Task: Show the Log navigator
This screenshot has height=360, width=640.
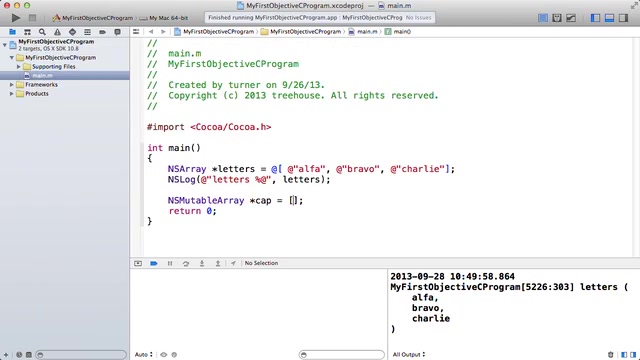Action: [x=118, y=32]
